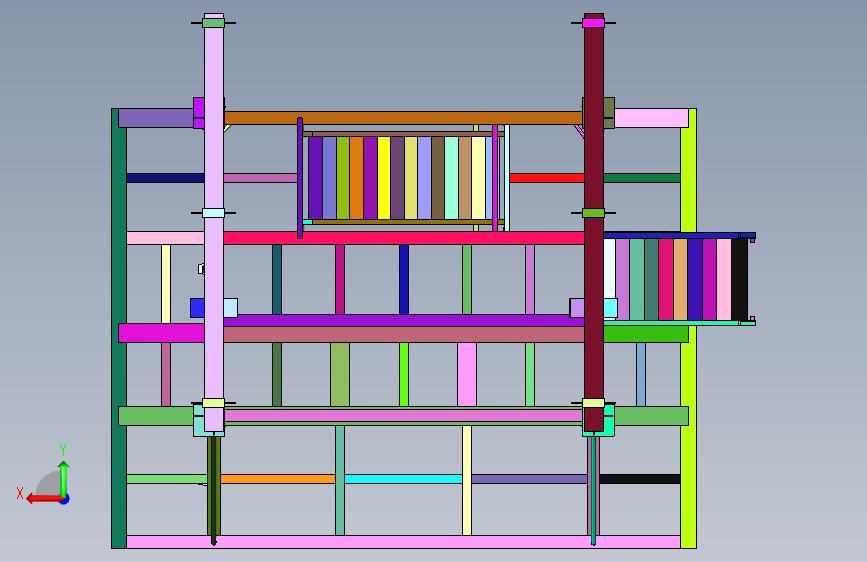
Task: Pick the dusty rose beam below purple beam
Action: (x=404, y=334)
